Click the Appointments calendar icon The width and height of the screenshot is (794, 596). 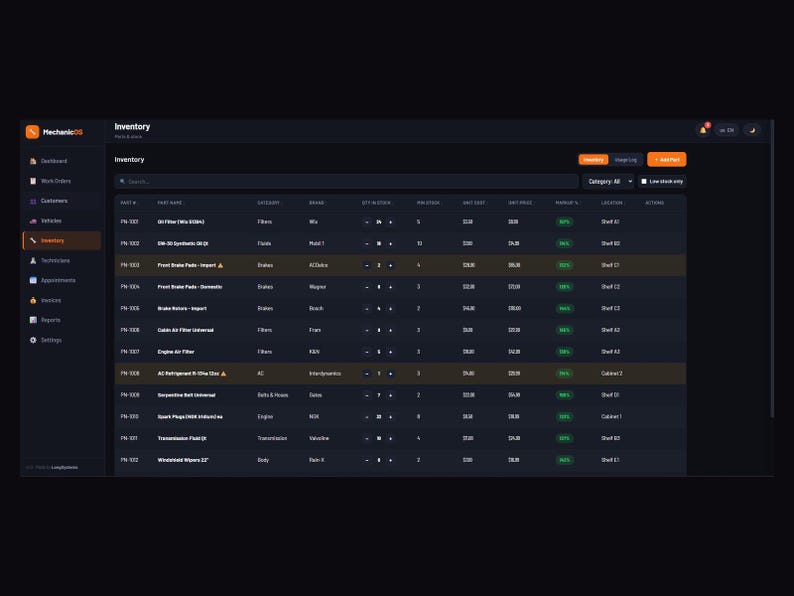33,280
